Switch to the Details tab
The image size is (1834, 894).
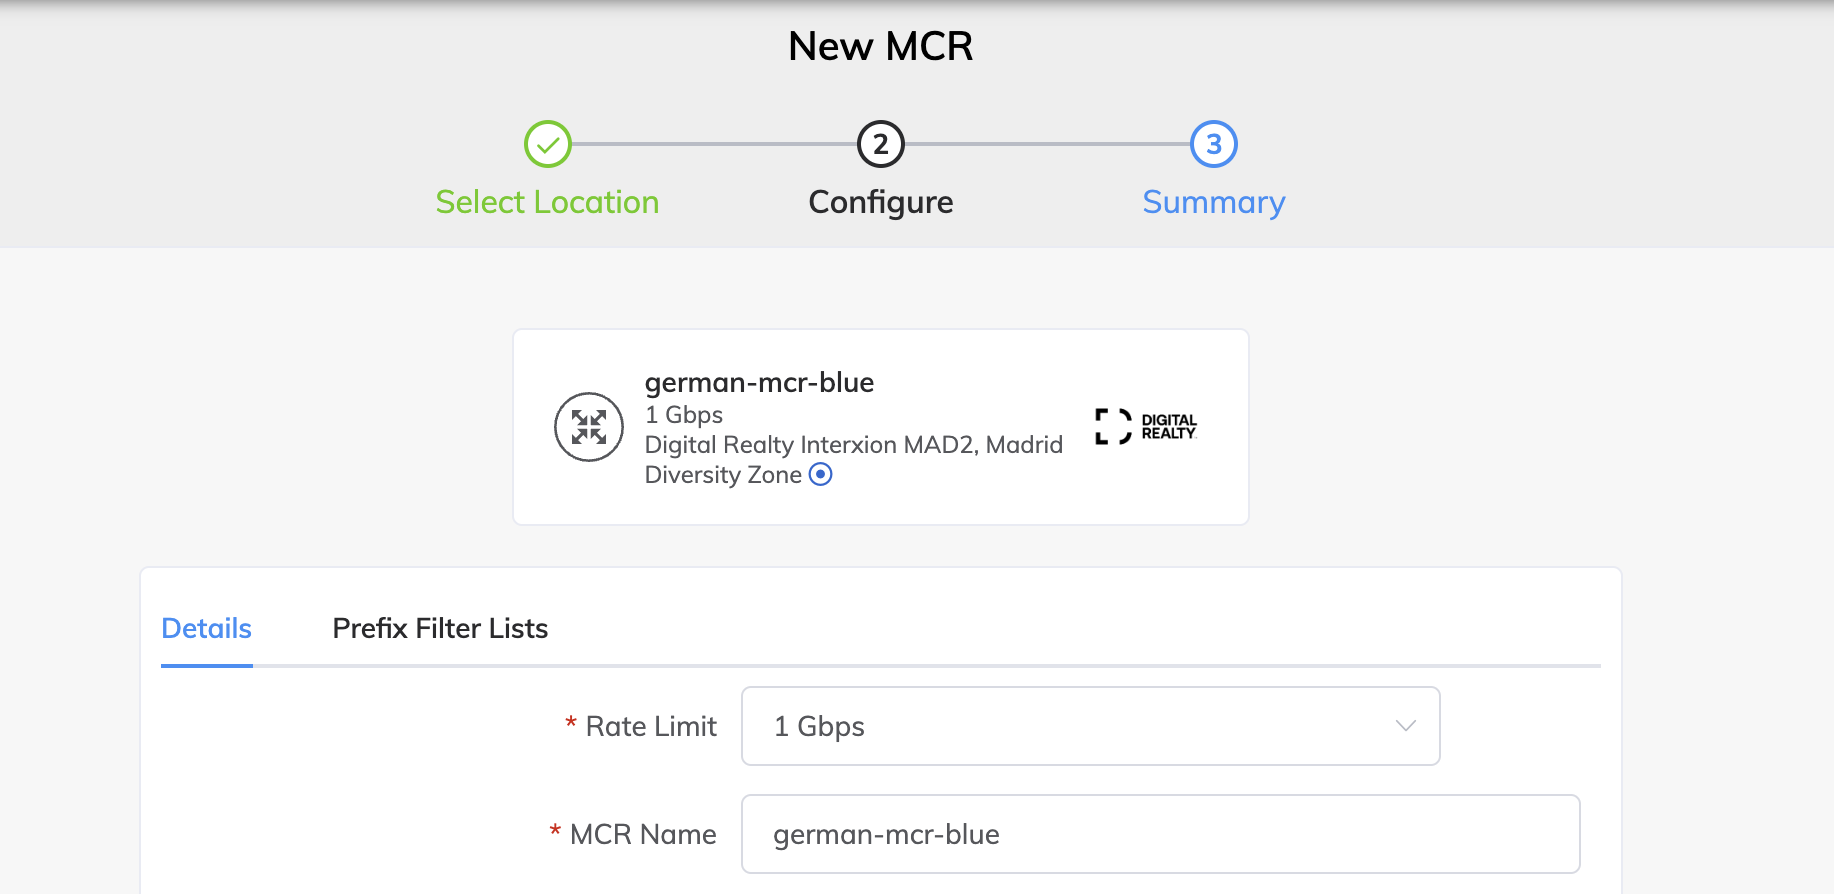click(206, 628)
